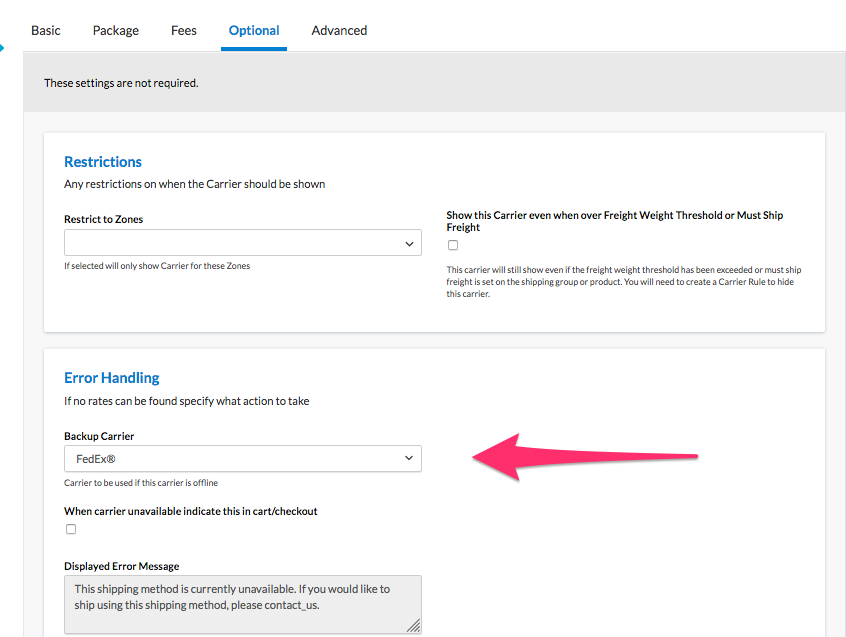
Task: Click the error message textarea resize handle
Action: pos(413,626)
